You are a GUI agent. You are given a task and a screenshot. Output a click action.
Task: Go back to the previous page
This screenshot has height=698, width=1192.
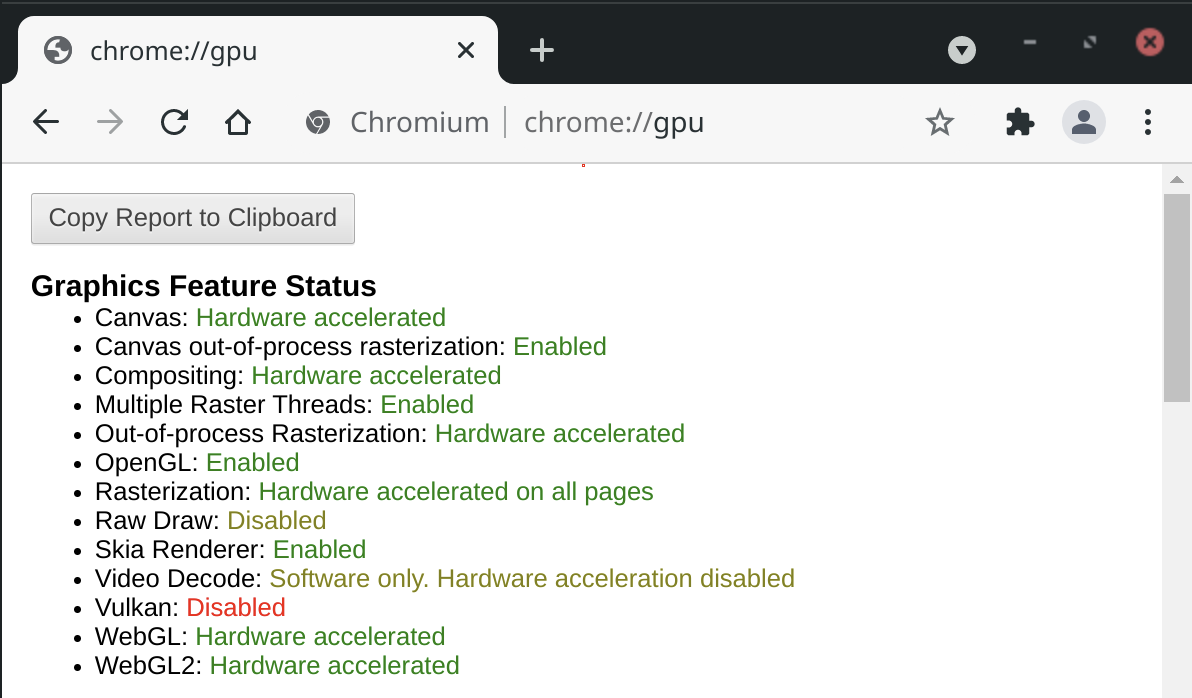coord(46,122)
